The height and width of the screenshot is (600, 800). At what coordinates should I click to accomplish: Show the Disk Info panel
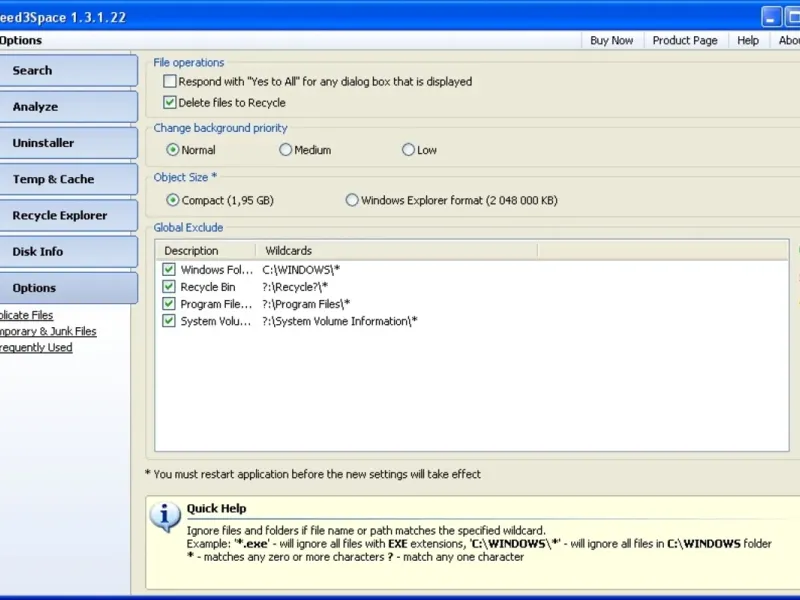[68, 252]
